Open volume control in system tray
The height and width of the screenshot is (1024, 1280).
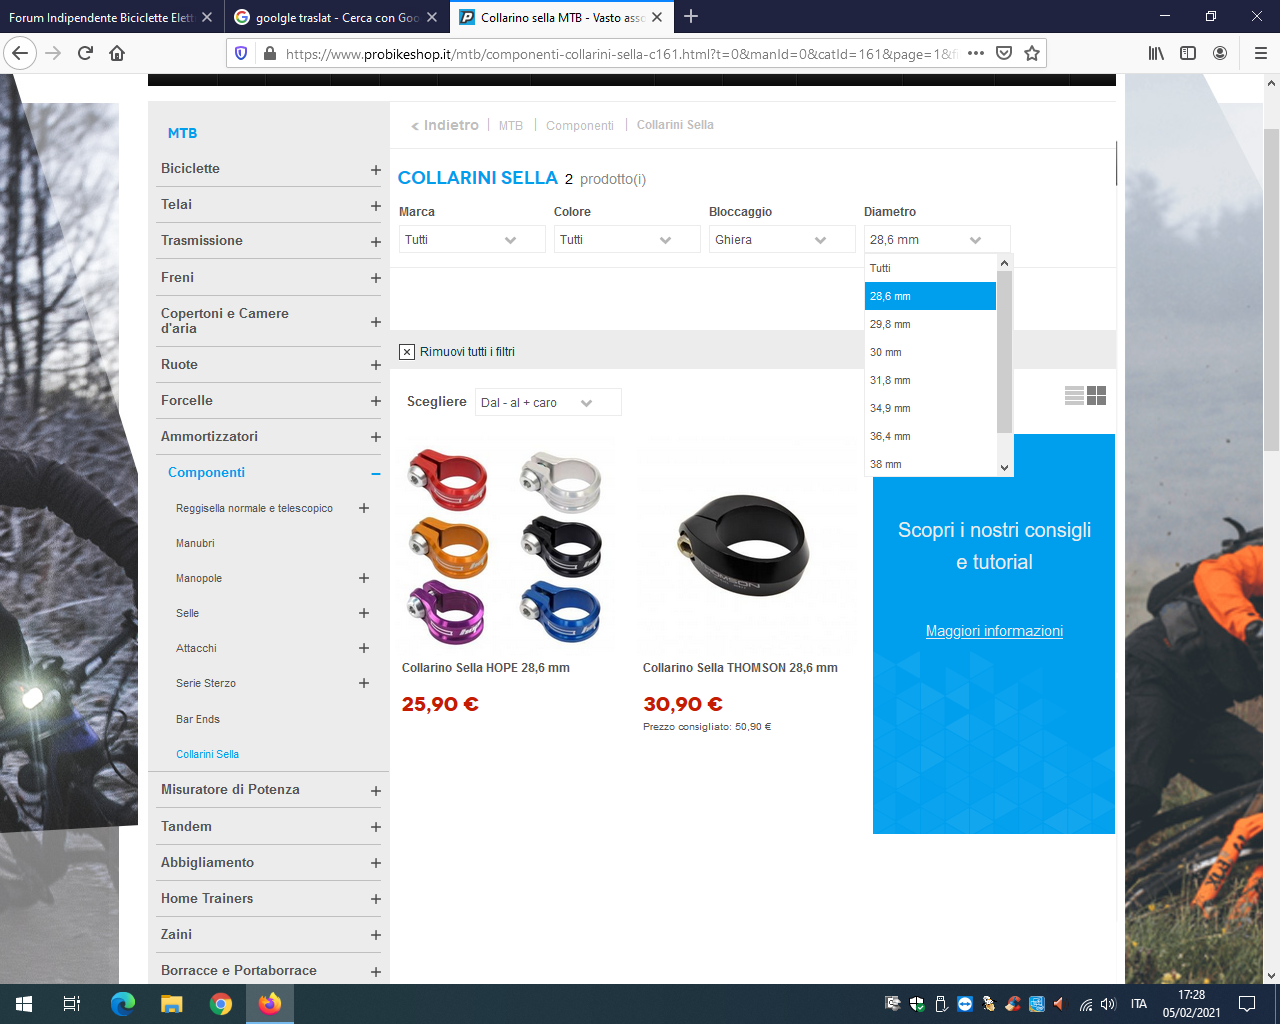[x=1108, y=1004]
